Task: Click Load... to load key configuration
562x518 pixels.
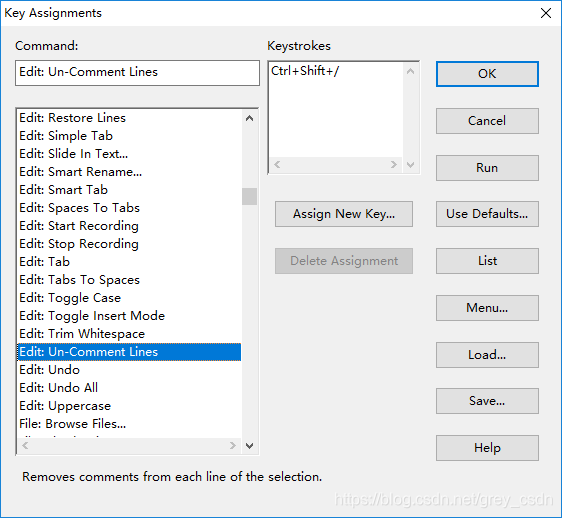Action: 487,355
